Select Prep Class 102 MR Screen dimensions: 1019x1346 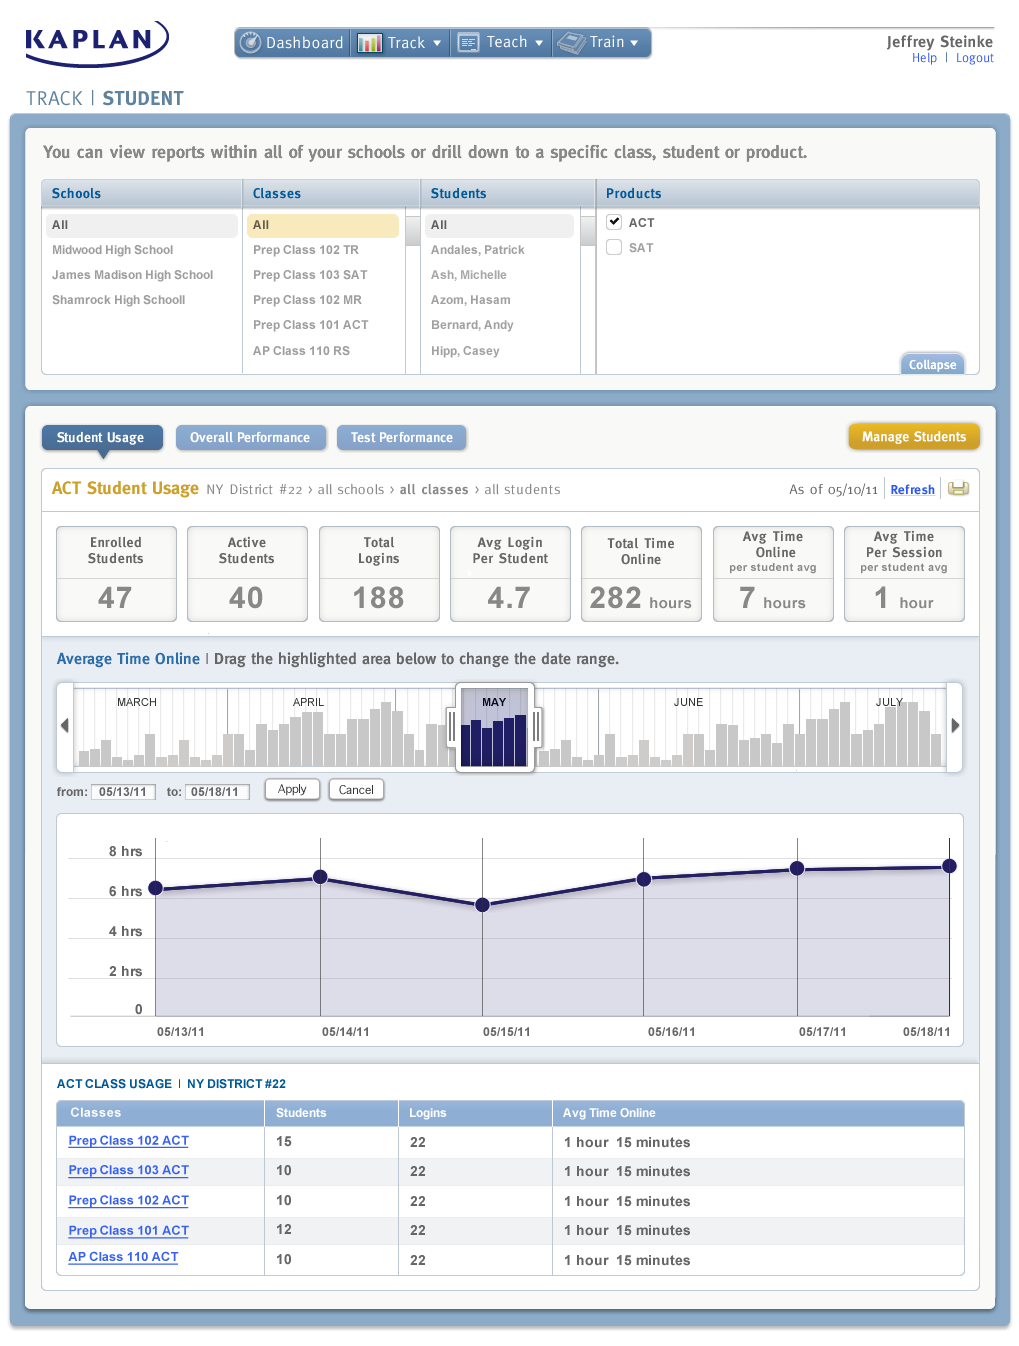[307, 300]
